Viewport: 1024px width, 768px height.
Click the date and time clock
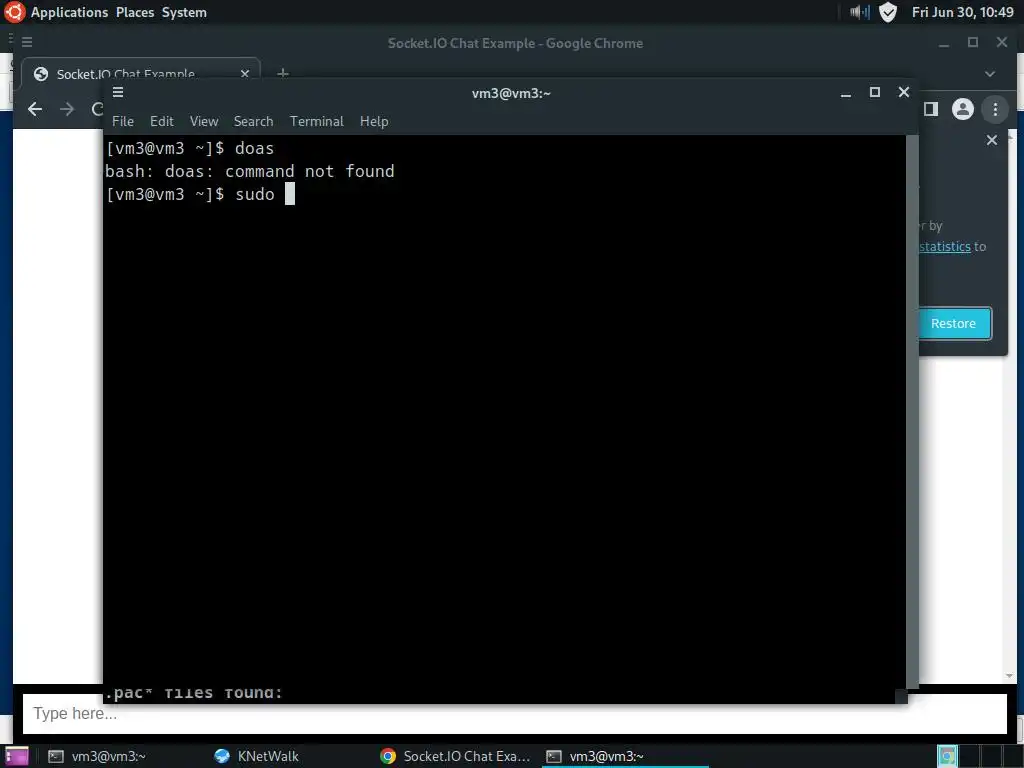(x=963, y=12)
